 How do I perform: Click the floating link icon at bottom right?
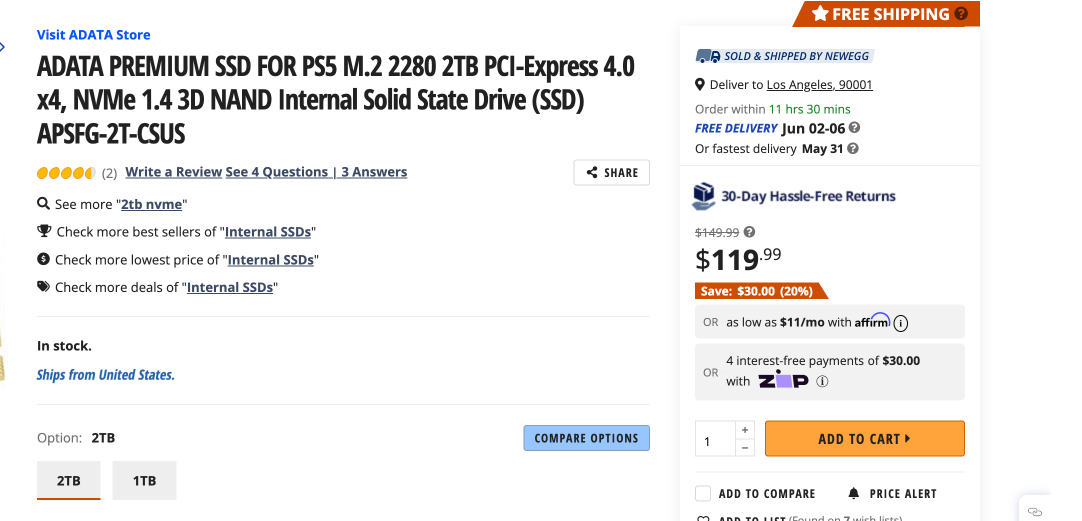point(1035,510)
